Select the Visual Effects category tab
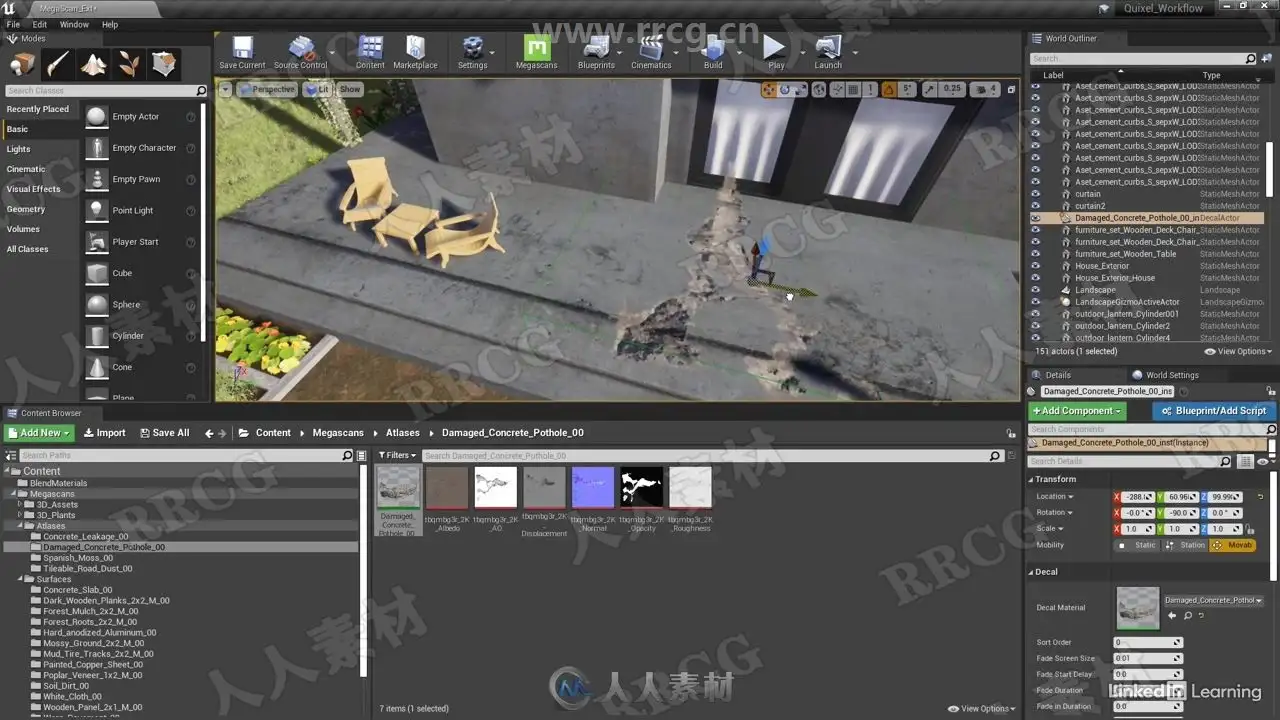The height and width of the screenshot is (720, 1280). point(40,189)
